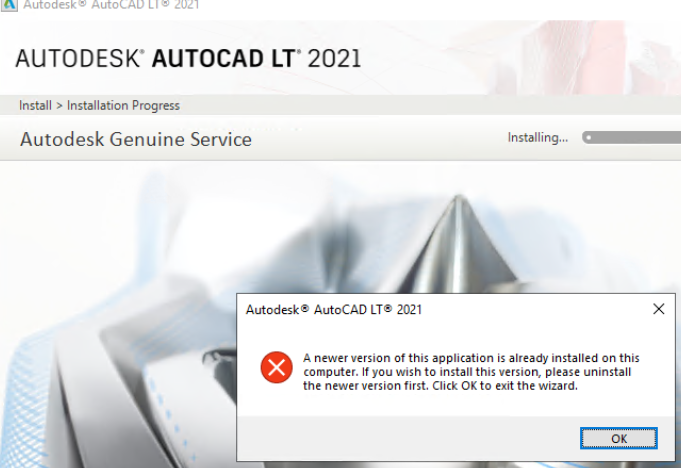Click the "Installing..." status label
Screen dimensions: 681x469
537,138
